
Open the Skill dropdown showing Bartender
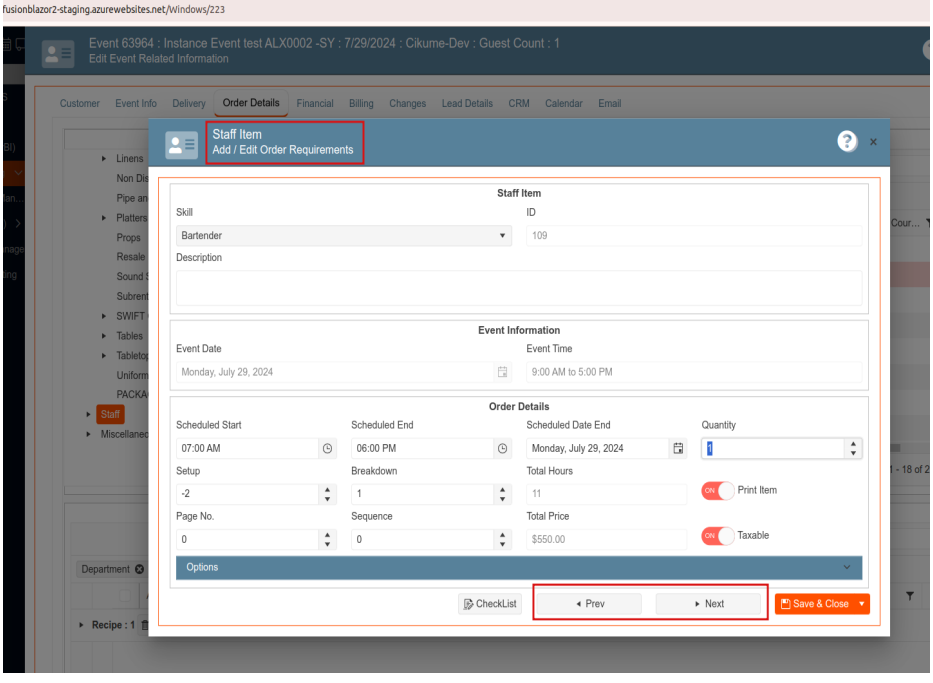click(343, 236)
